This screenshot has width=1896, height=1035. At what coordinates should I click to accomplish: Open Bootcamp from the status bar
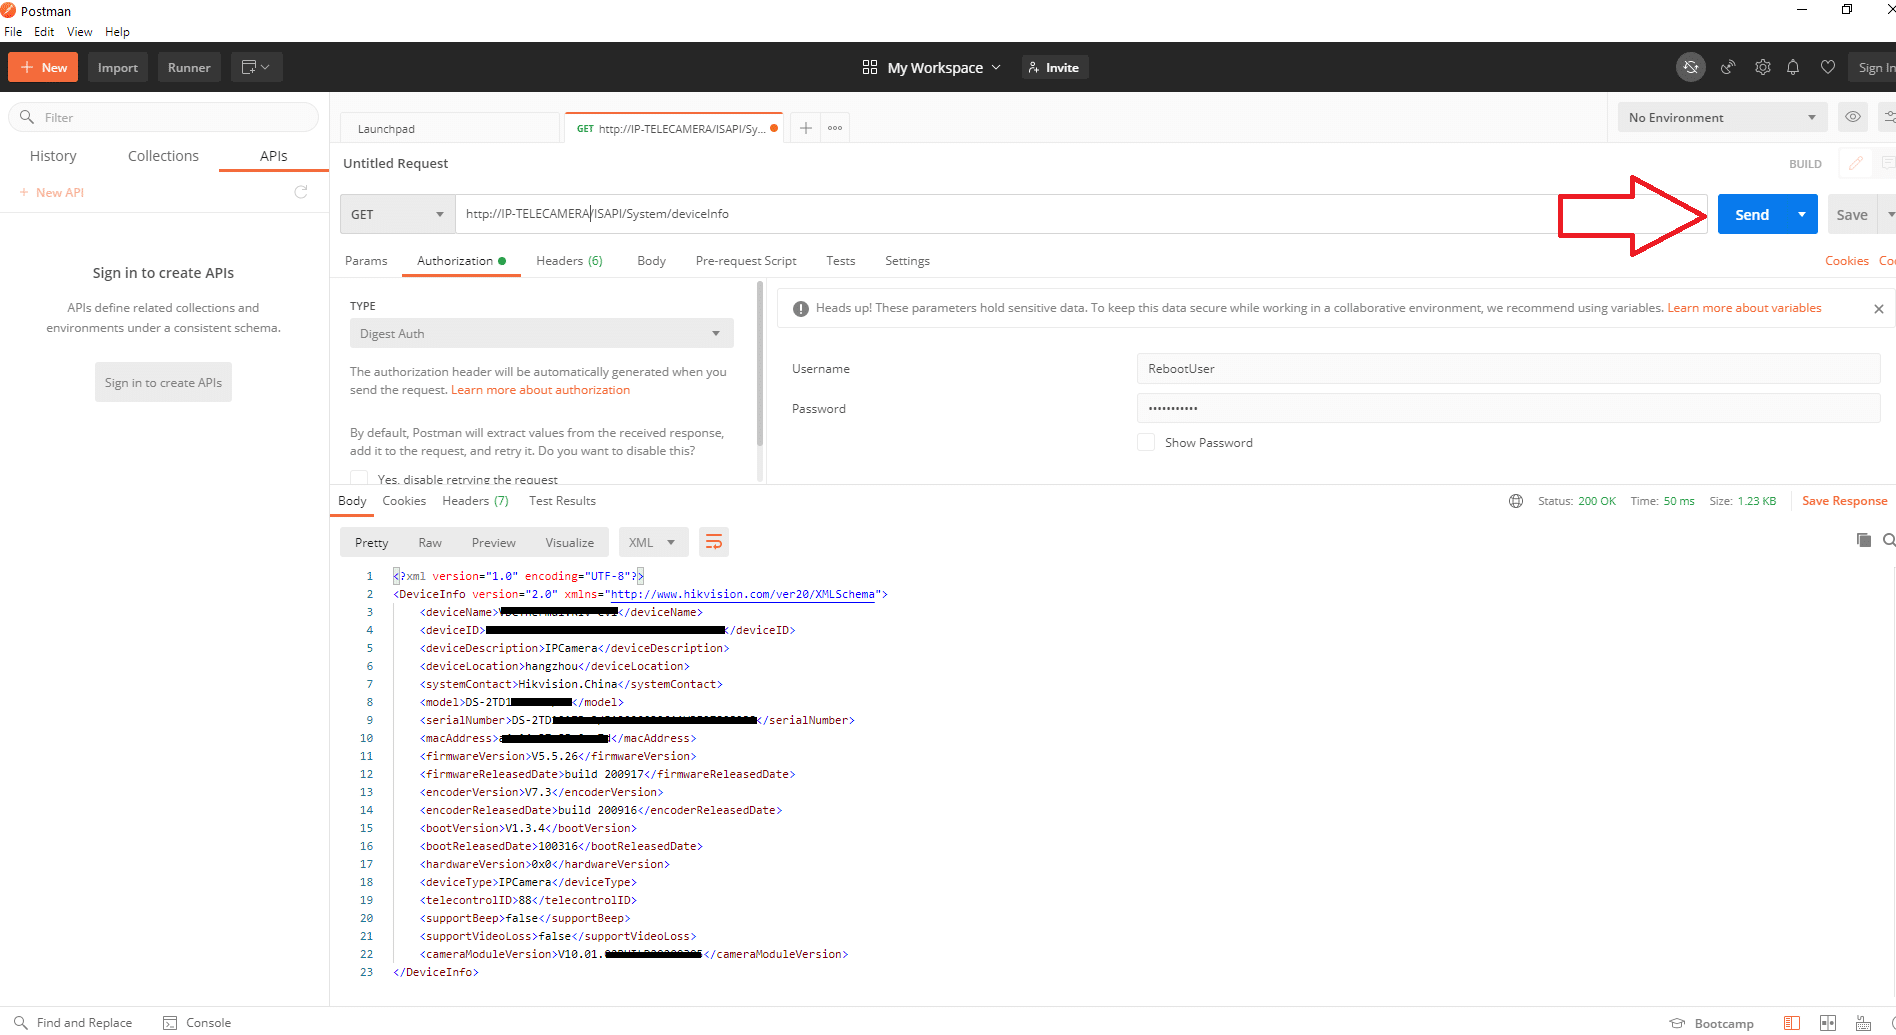tap(1712, 1023)
